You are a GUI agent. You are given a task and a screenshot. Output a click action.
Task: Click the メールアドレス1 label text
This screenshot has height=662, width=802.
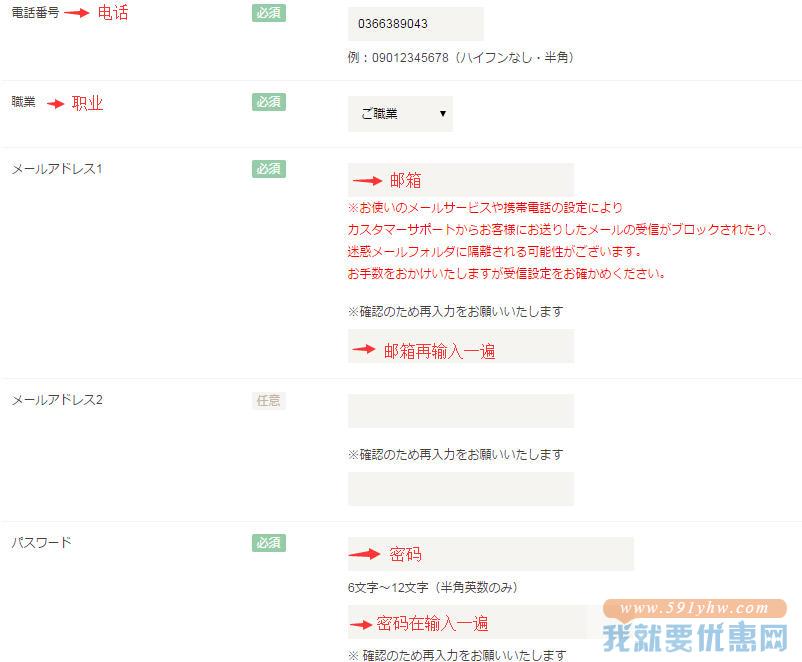point(57,169)
